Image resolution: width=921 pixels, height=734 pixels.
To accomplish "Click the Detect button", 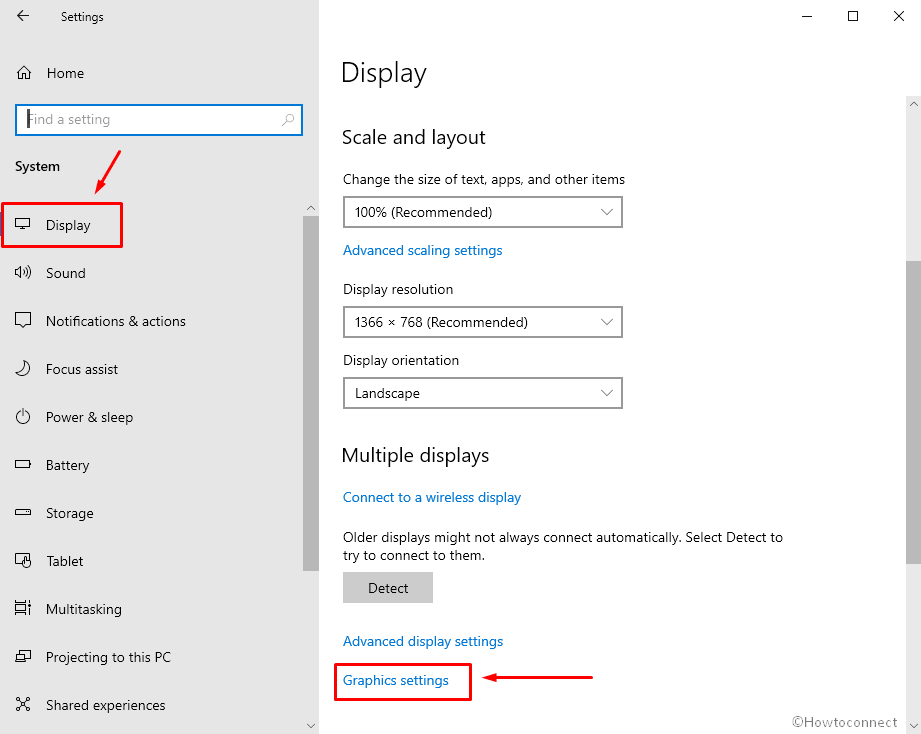I will (388, 587).
